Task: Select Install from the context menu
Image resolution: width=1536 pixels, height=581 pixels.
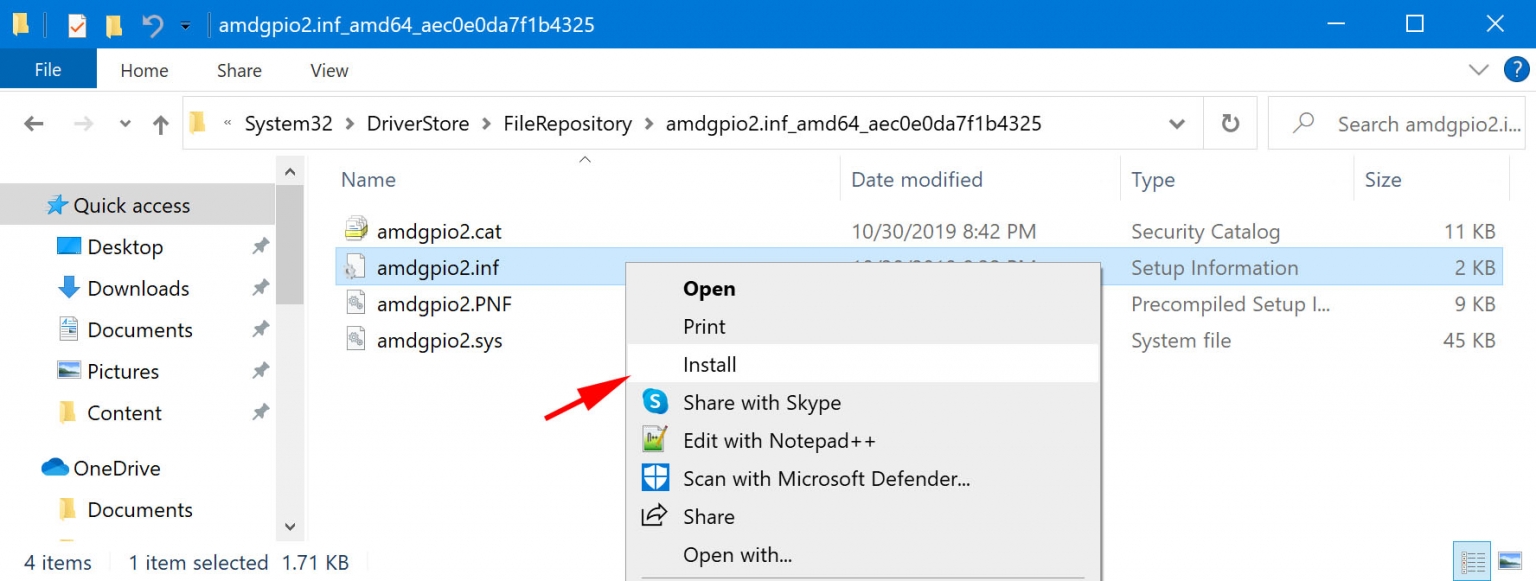Action: tap(709, 364)
